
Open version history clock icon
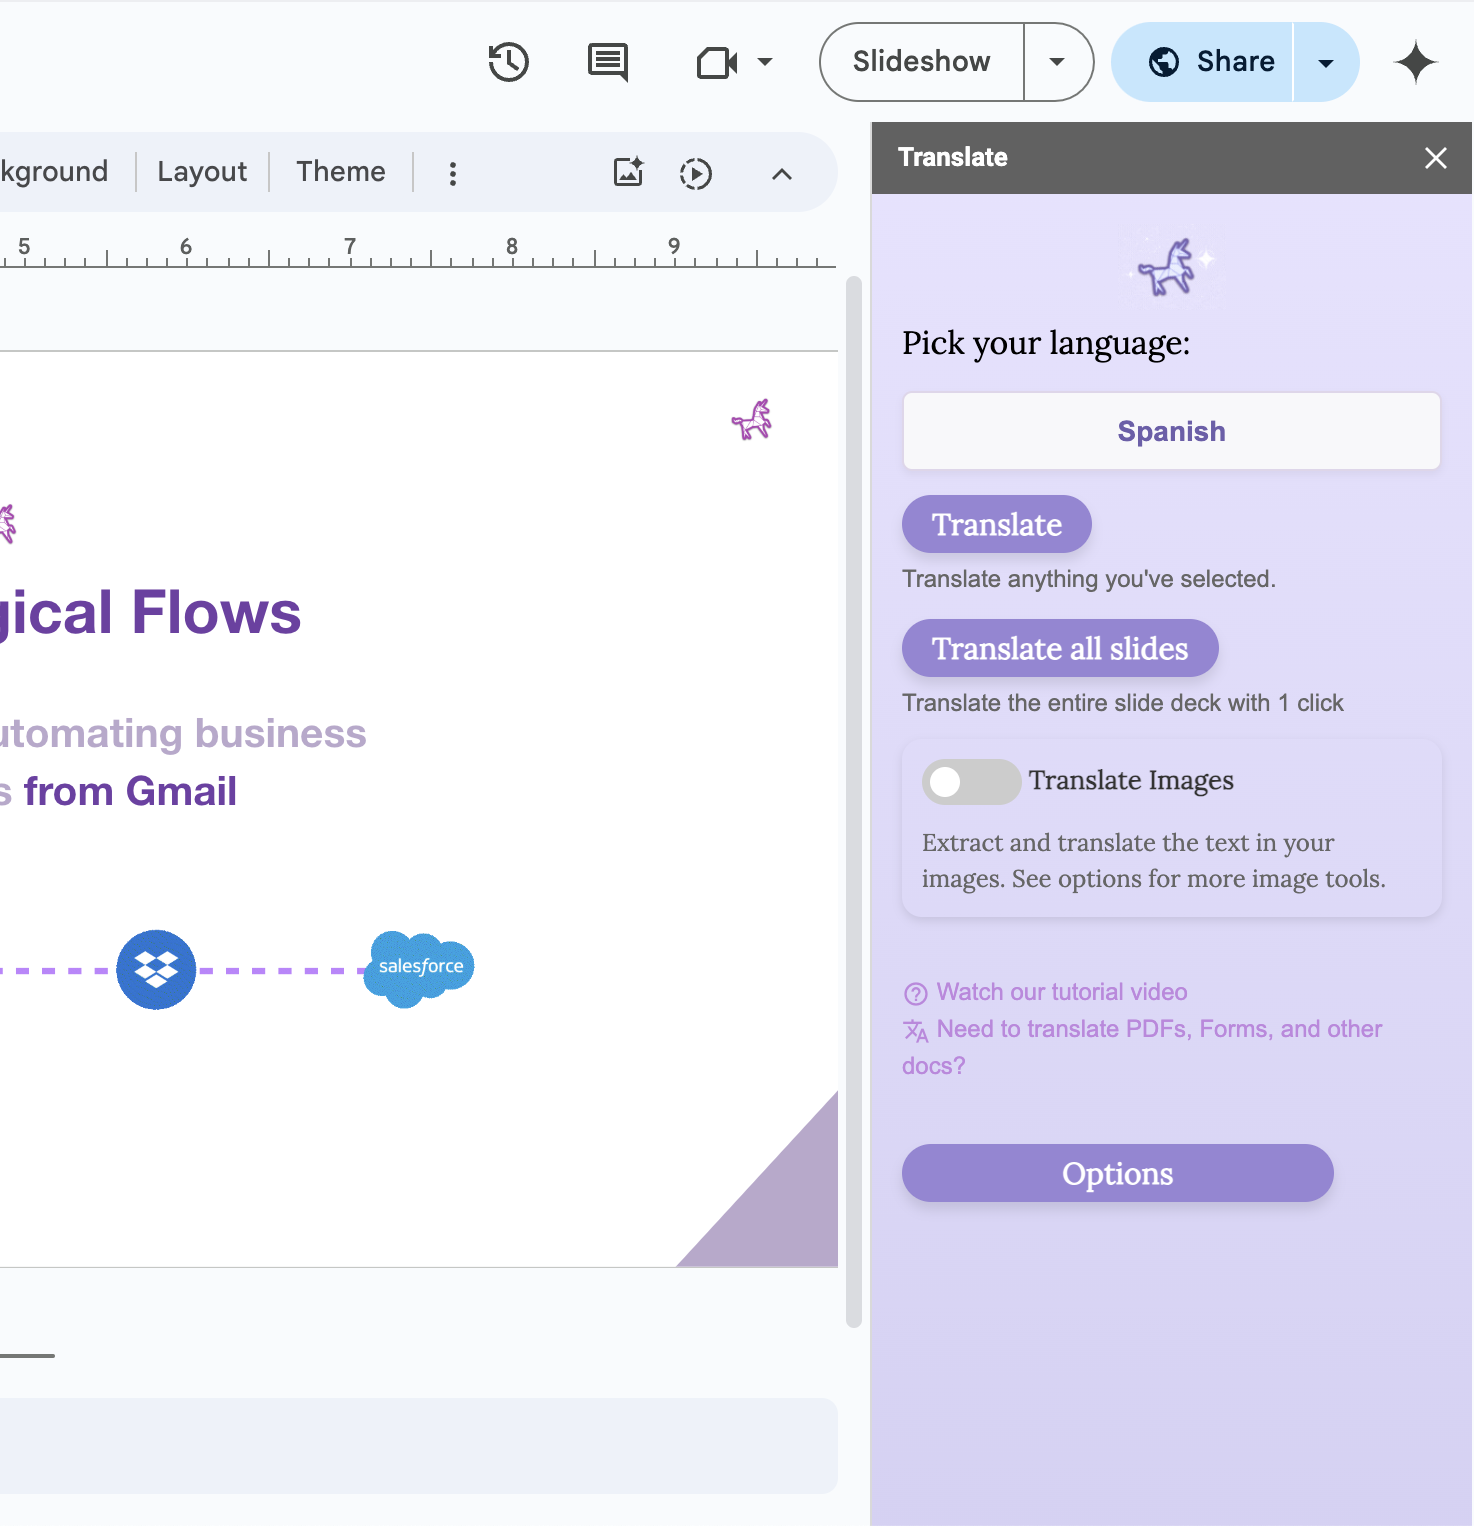tap(508, 62)
